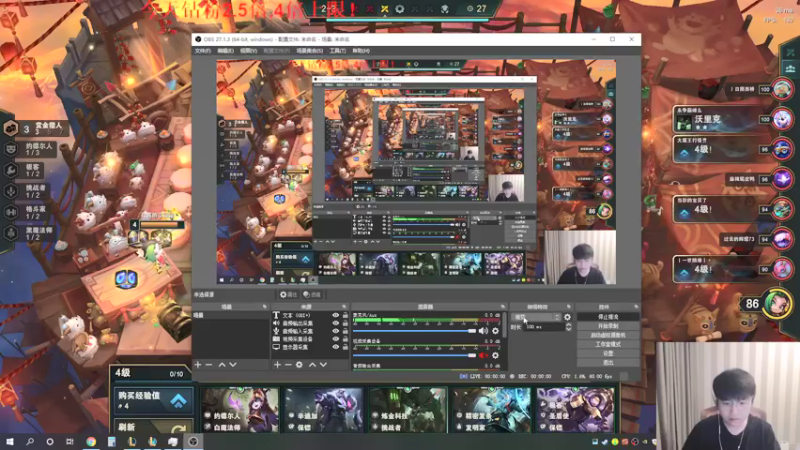The height and width of the screenshot is (450, 800).
Task: Open the 场景集合(S) menu in OBS
Action: pos(309,51)
